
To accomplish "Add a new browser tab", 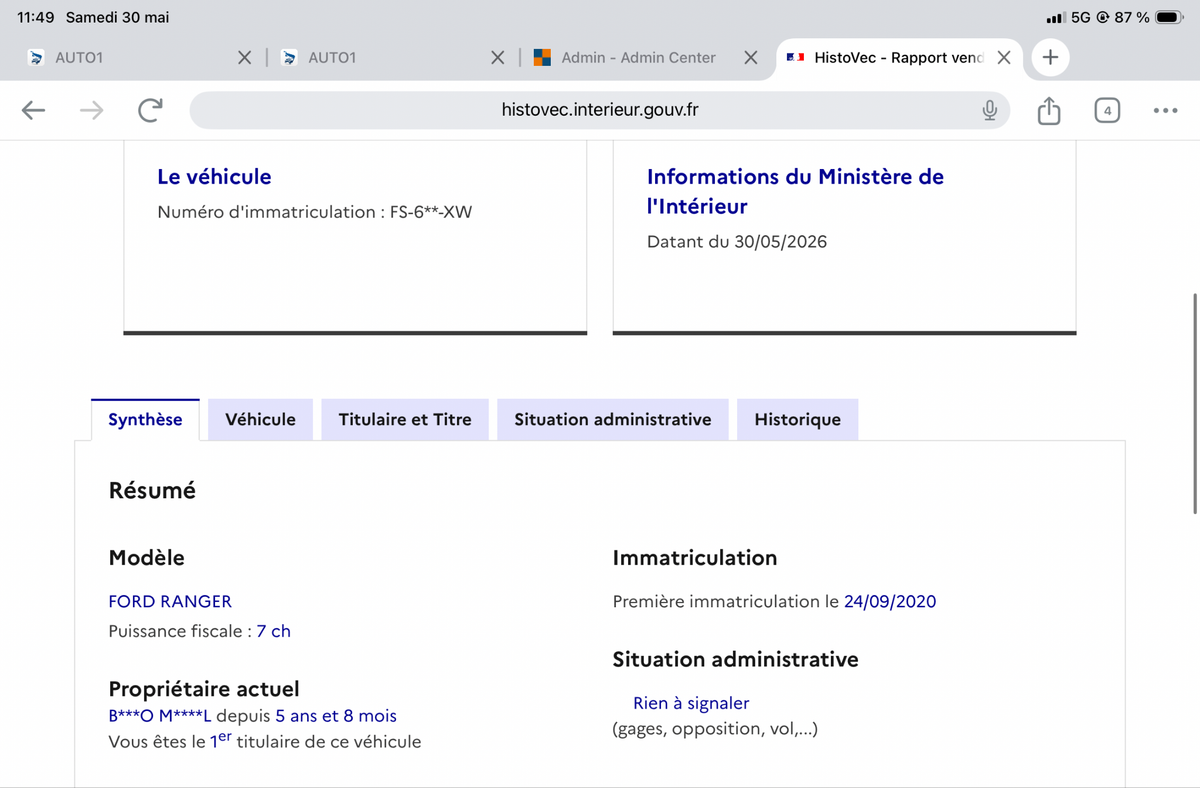I will coord(1050,58).
